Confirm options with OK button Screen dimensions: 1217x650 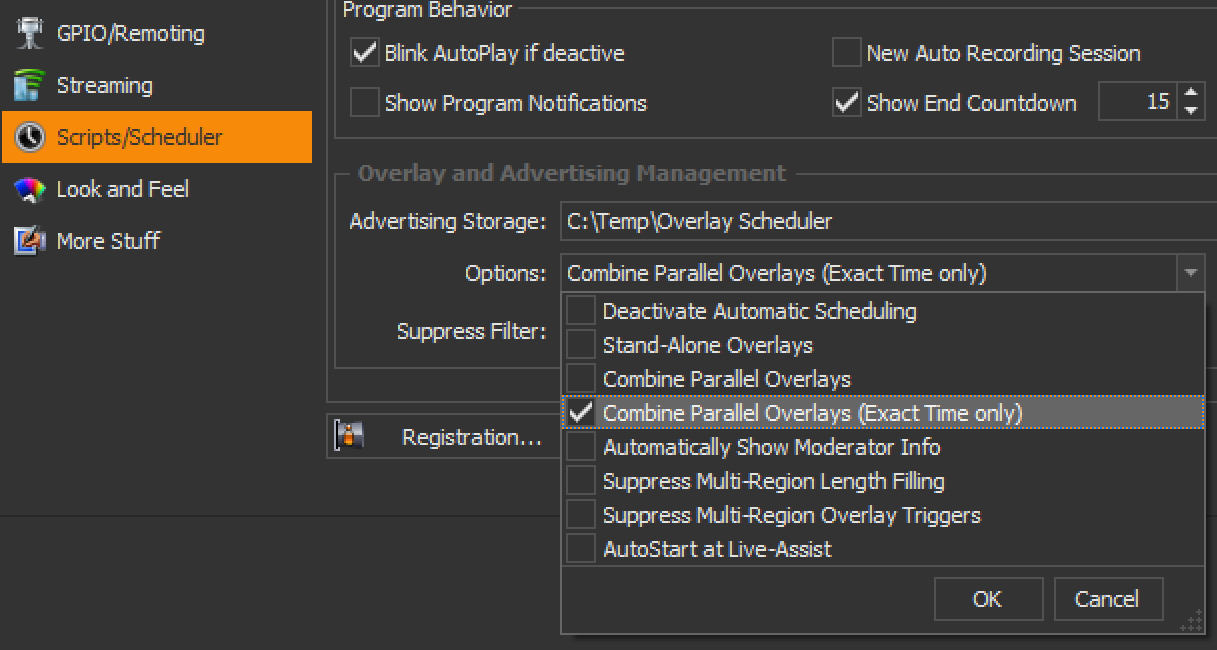pyautogui.click(x=987, y=599)
